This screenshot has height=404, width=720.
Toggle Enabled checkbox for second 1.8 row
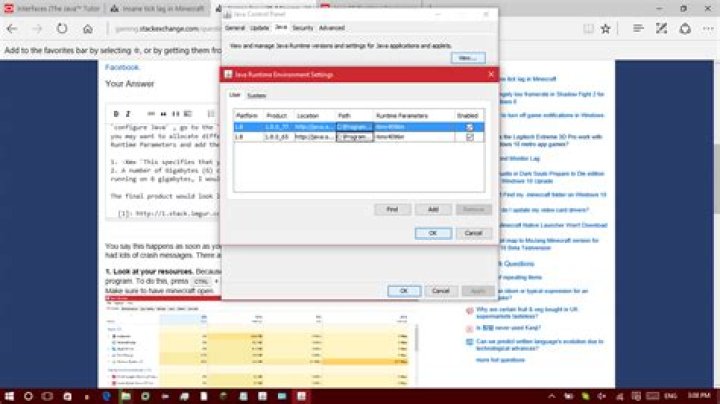coord(469,137)
